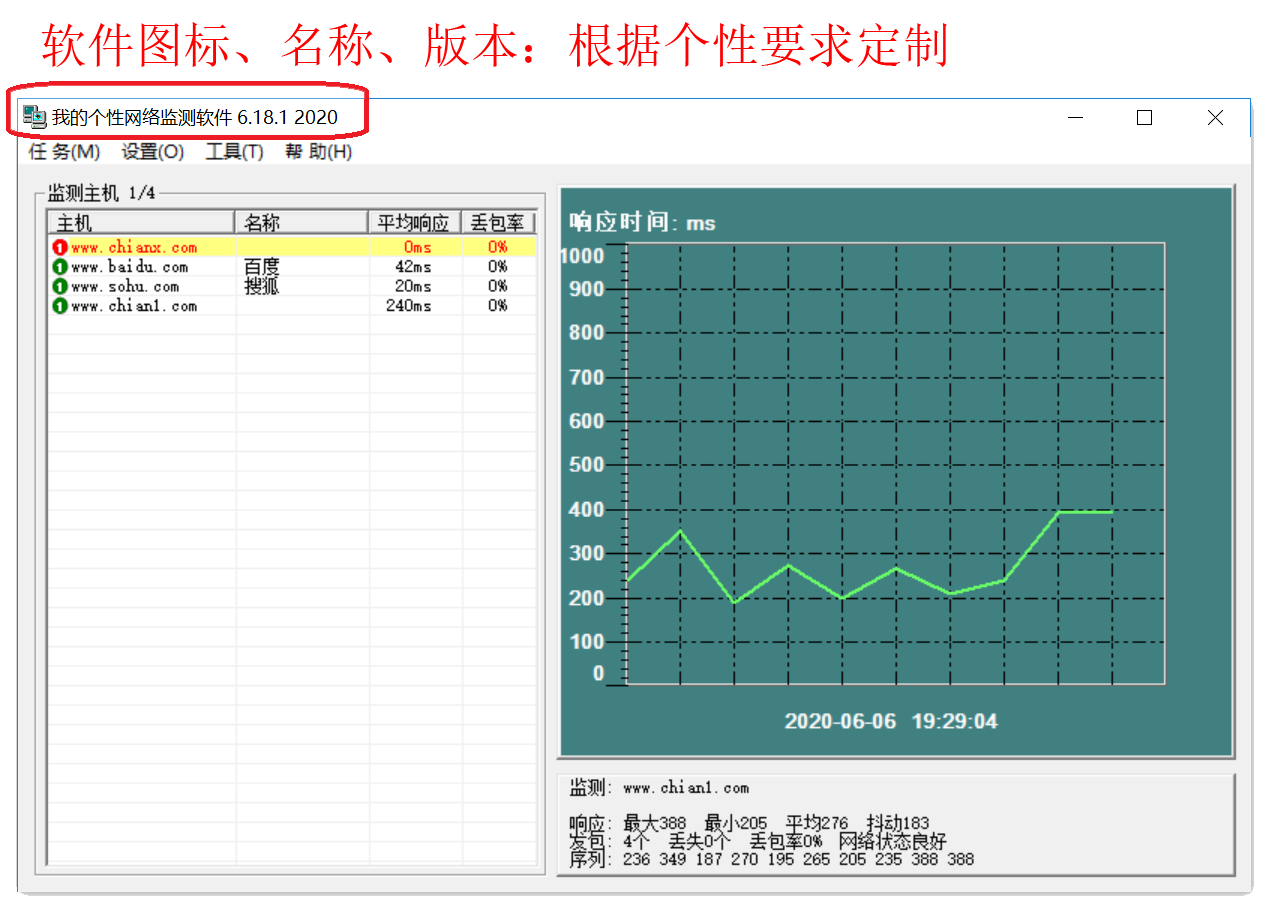This screenshot has height=913, width=1265.
Task: Open the 设置(O) menu
Action: [153, 152]
